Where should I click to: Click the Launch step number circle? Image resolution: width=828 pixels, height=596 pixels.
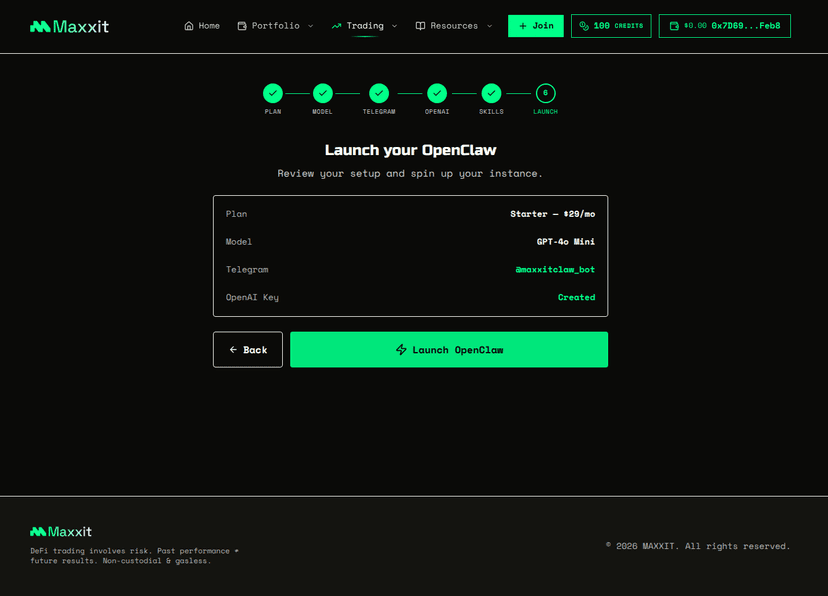pos(545,92)
